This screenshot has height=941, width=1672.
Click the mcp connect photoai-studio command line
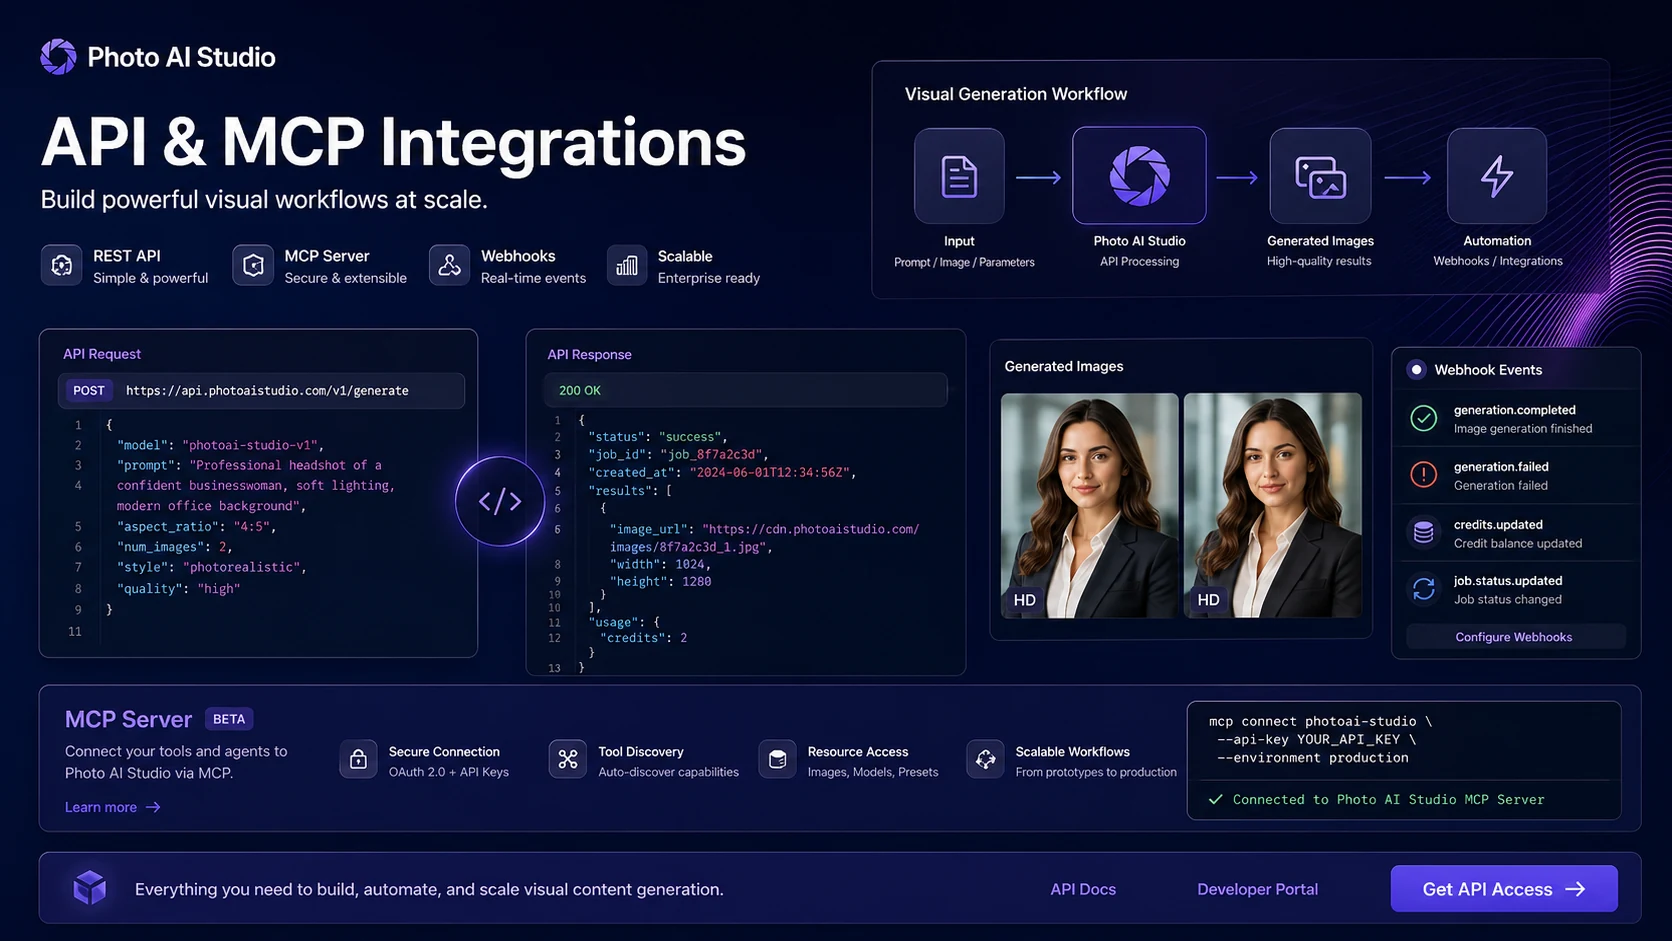tap(1320, 721)
